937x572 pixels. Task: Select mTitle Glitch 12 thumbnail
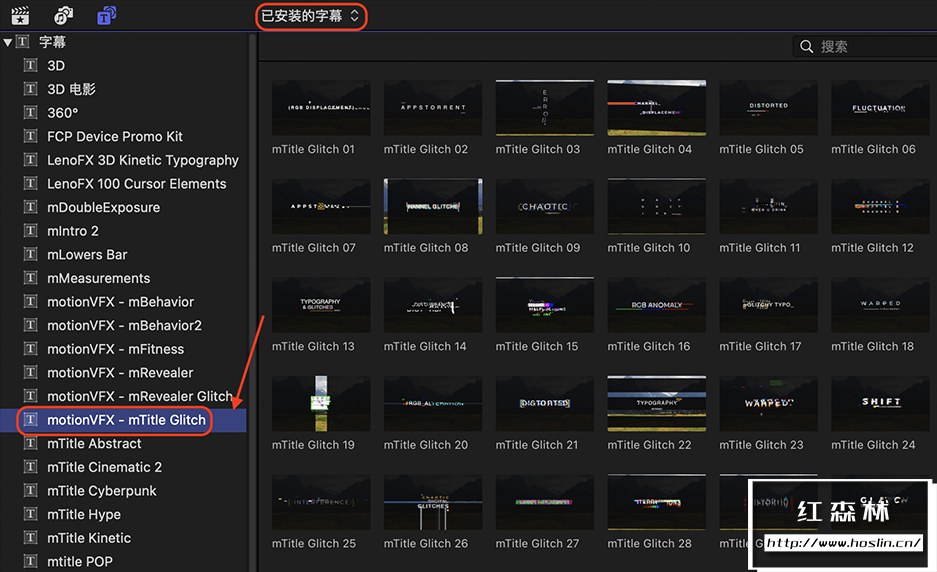coord(880,207)
